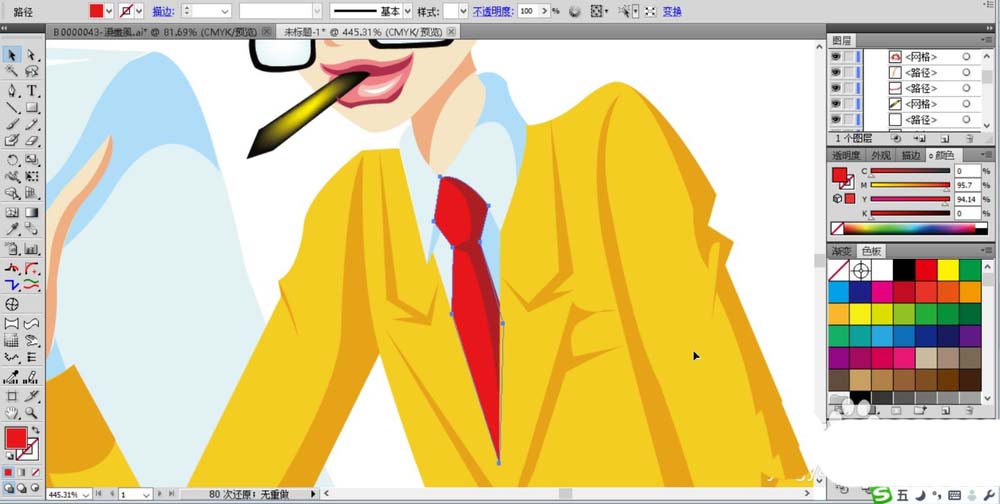Screen dimensions: 1000x504
Task: Open the zoom level dropdown at bottom
Action: tap(87, 494)
